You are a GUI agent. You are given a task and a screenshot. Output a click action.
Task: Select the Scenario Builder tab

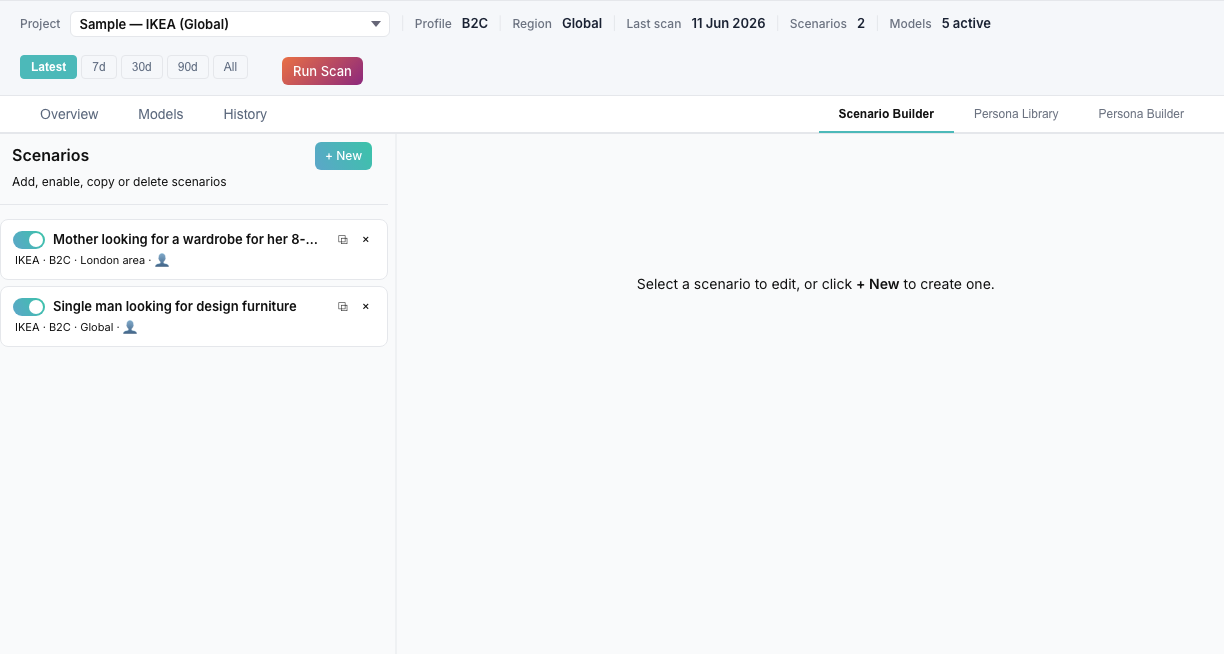(x=886, y=114)
